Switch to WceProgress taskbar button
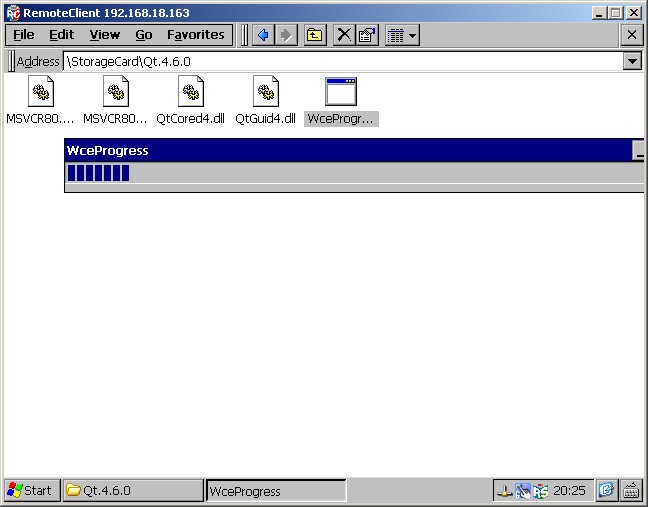Screen dimensions: 648x507 [x=276, y=491]
